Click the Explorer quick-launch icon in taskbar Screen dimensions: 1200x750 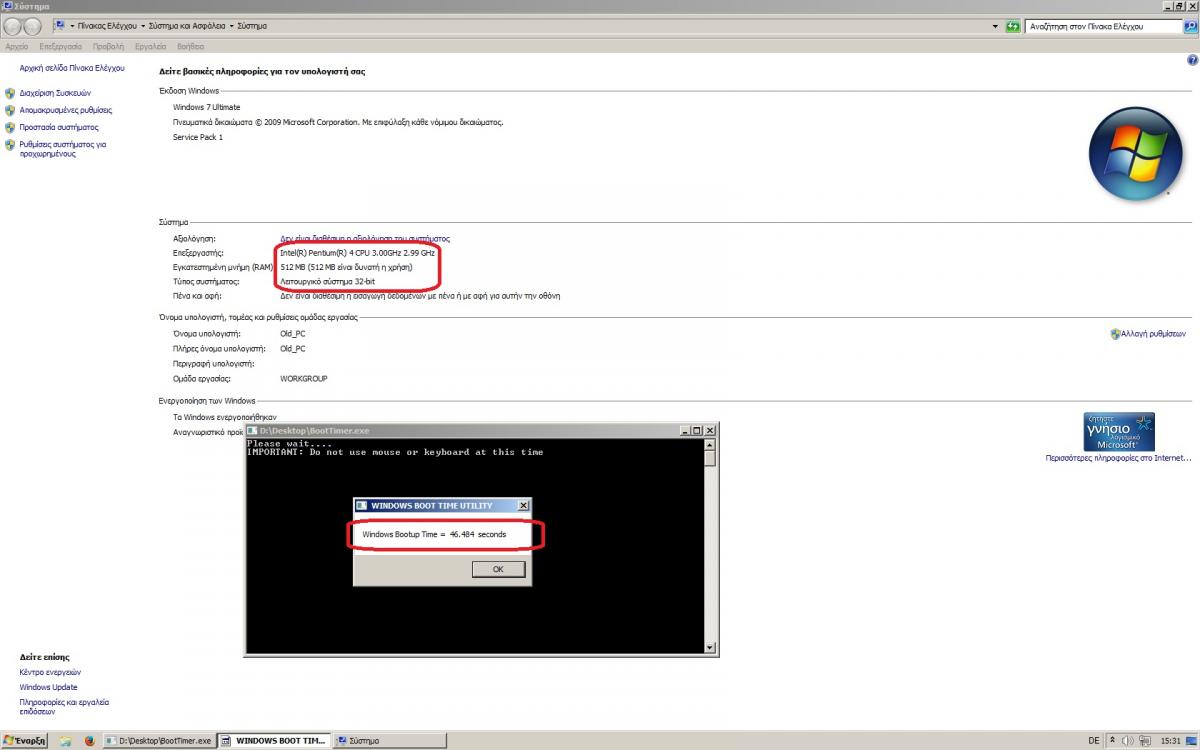click(x=66, y=741)
